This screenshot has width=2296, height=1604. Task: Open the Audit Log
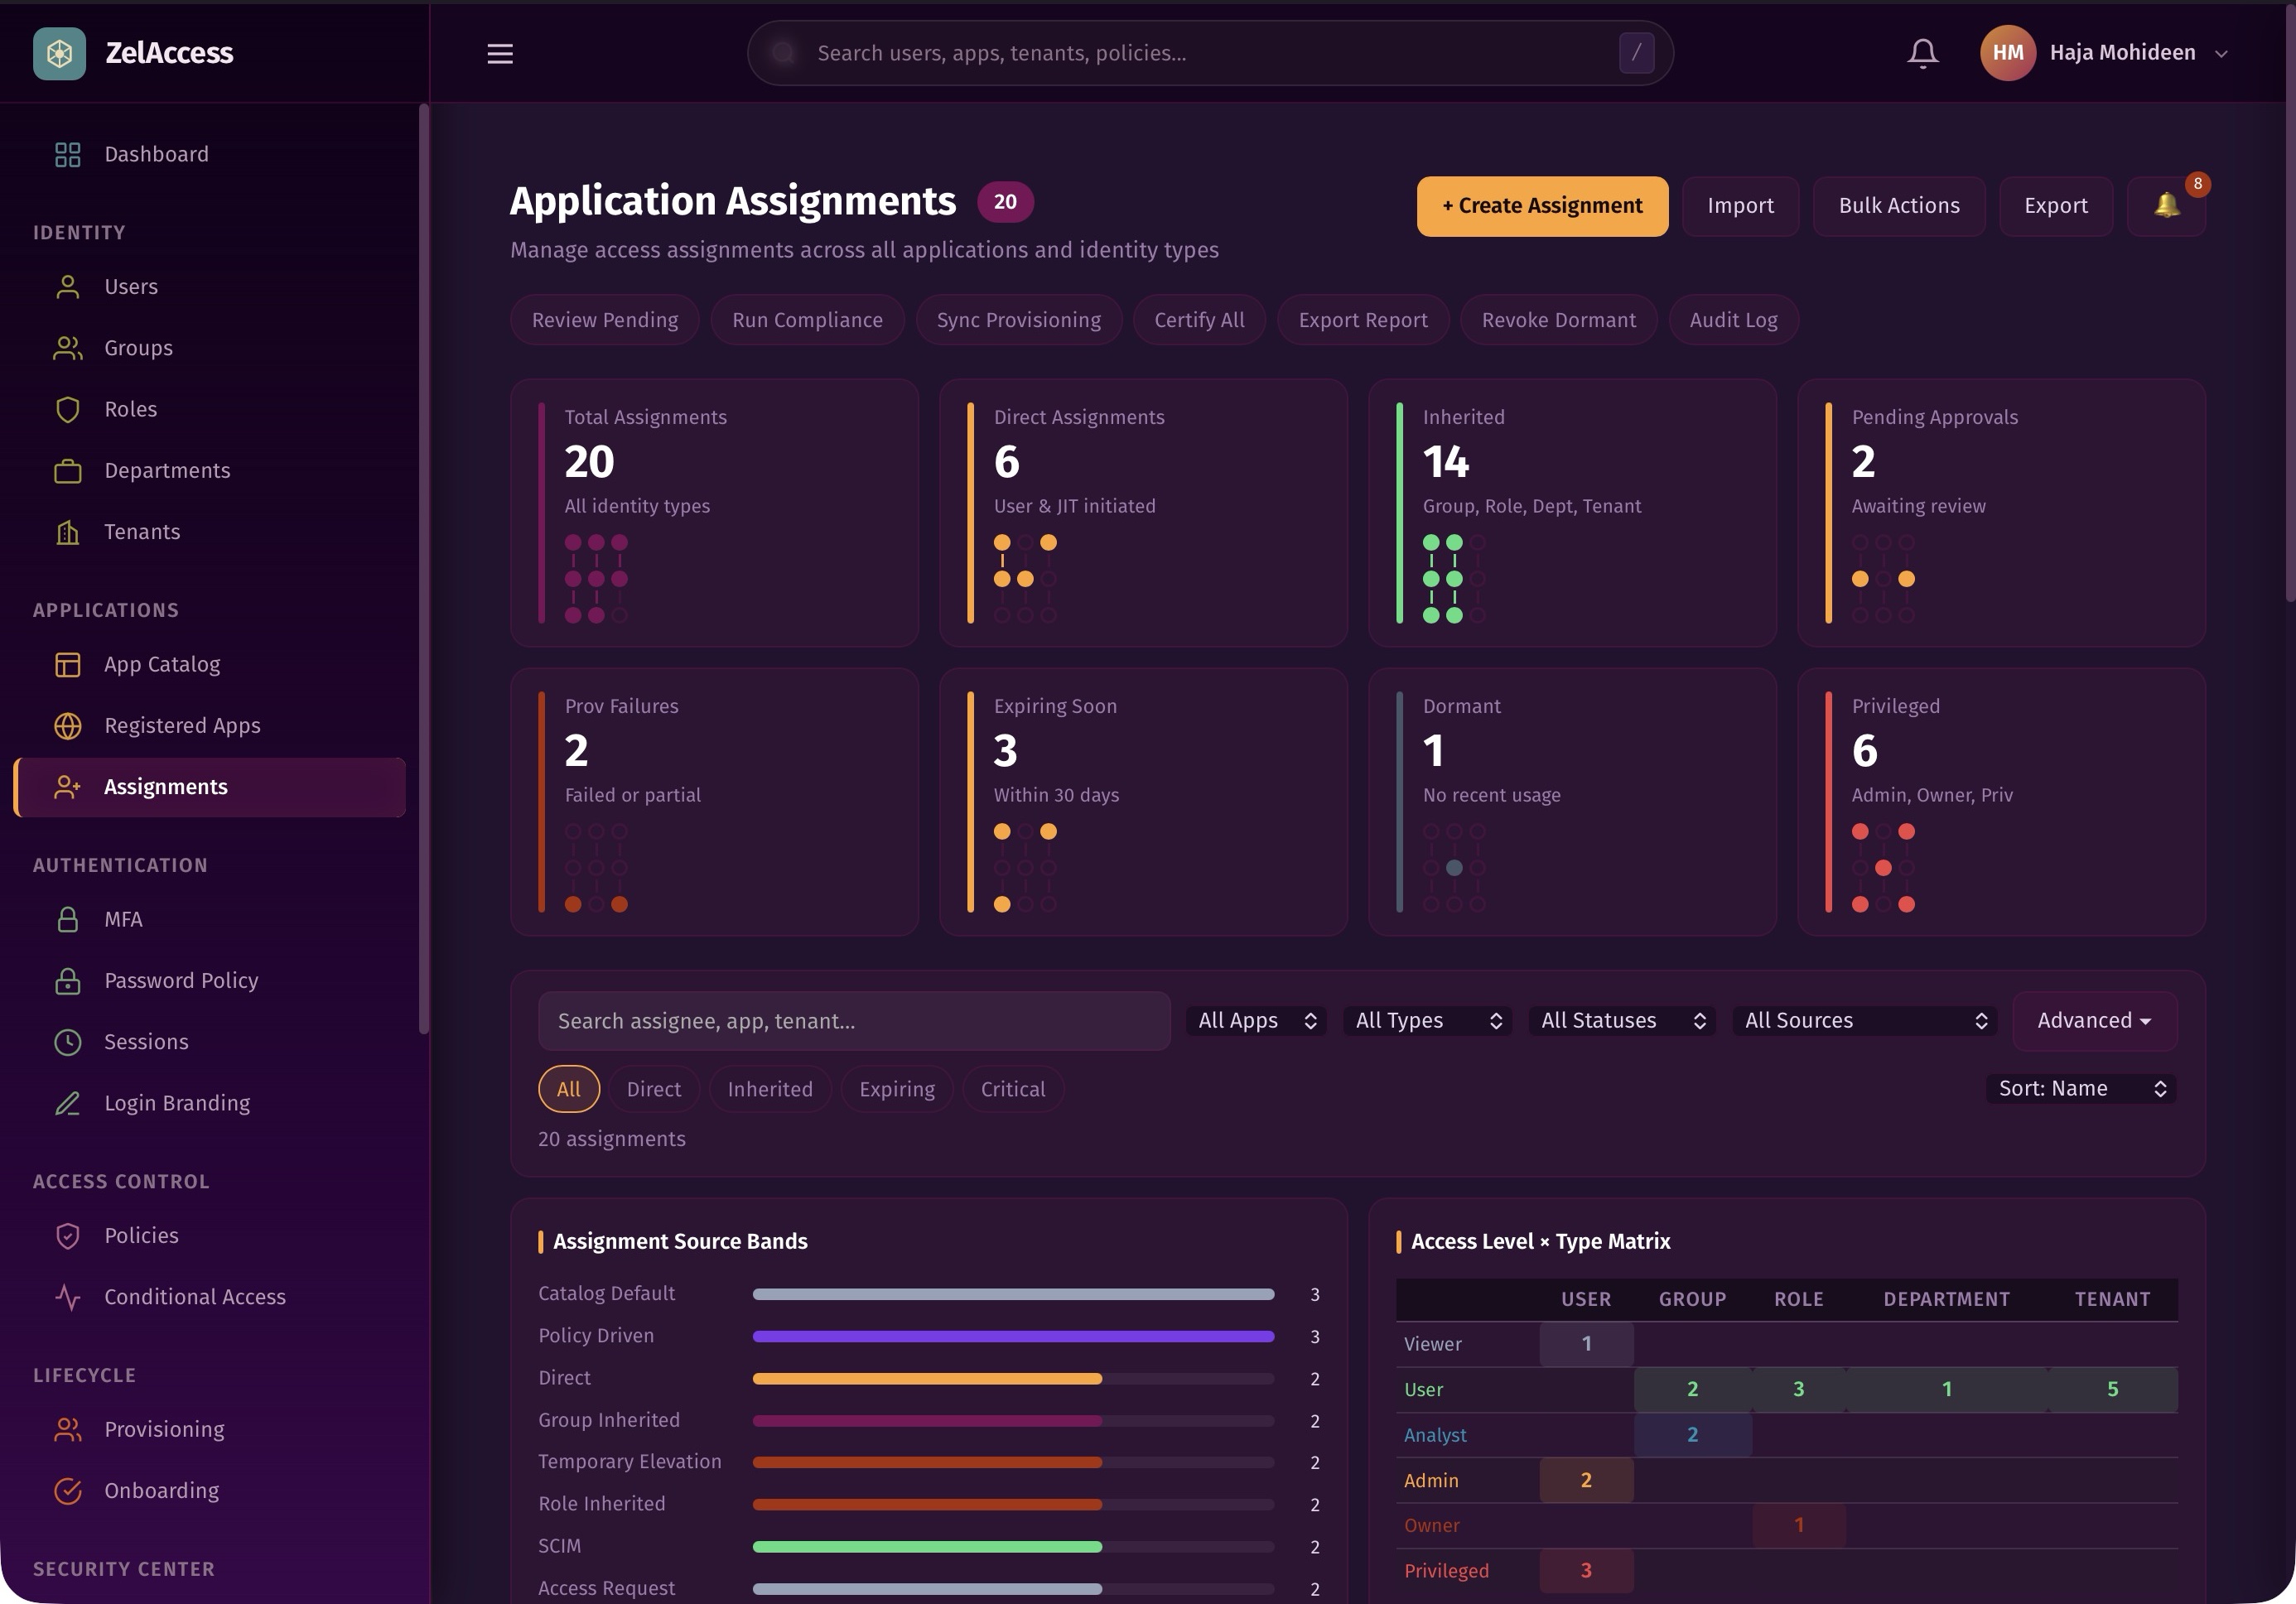point(1733,319)
